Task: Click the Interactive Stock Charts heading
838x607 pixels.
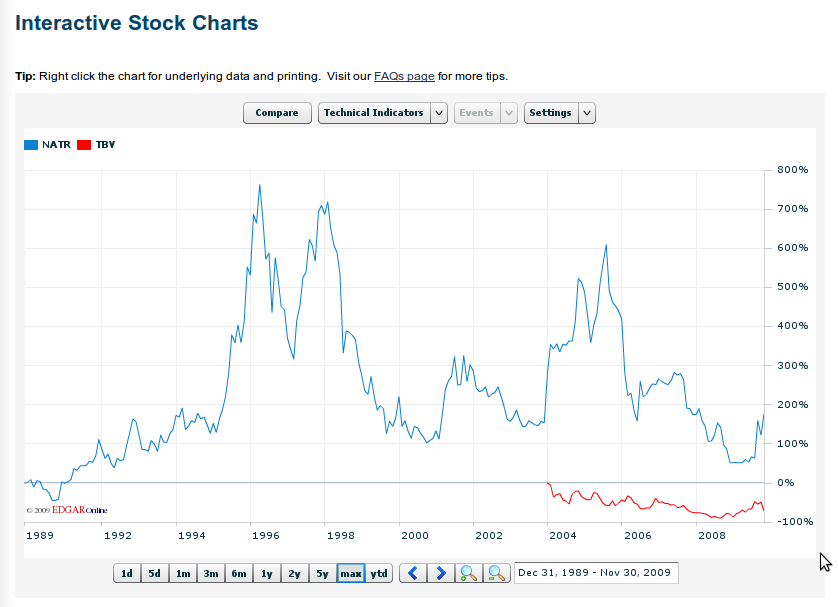Action: 137,23
